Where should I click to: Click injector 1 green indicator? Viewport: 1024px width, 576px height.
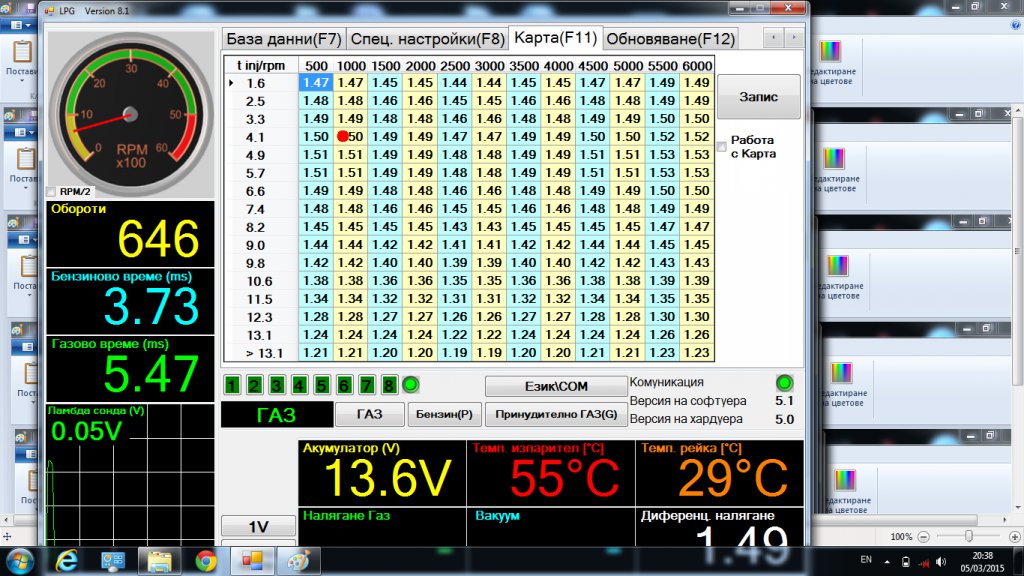pyautogui.click(x=232, y=385)
